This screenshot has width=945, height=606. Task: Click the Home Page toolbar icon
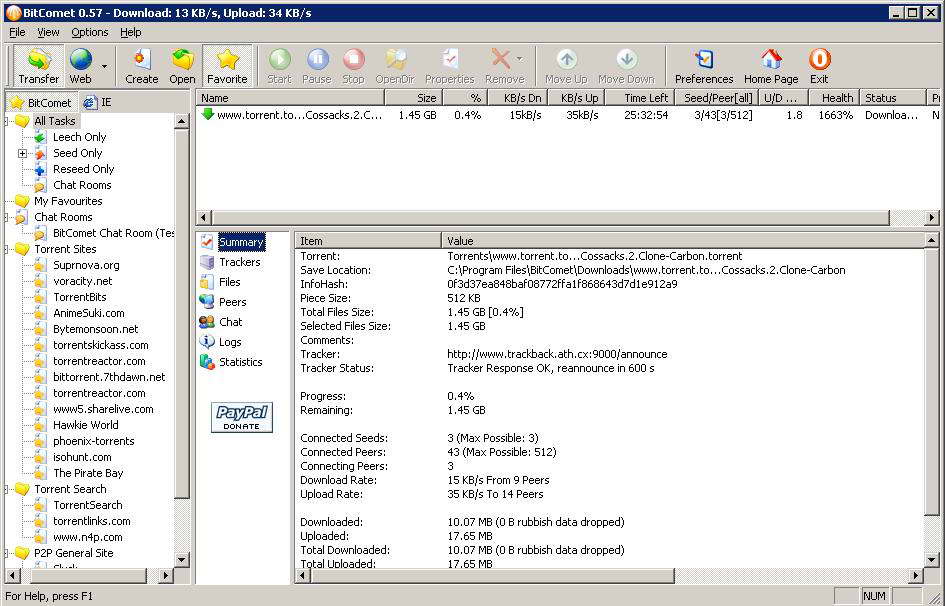[771, 66]
